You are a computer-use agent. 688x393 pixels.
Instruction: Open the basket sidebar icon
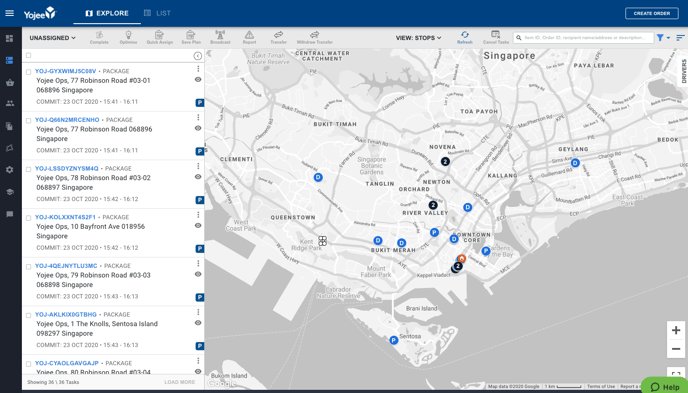pos(10,82)
